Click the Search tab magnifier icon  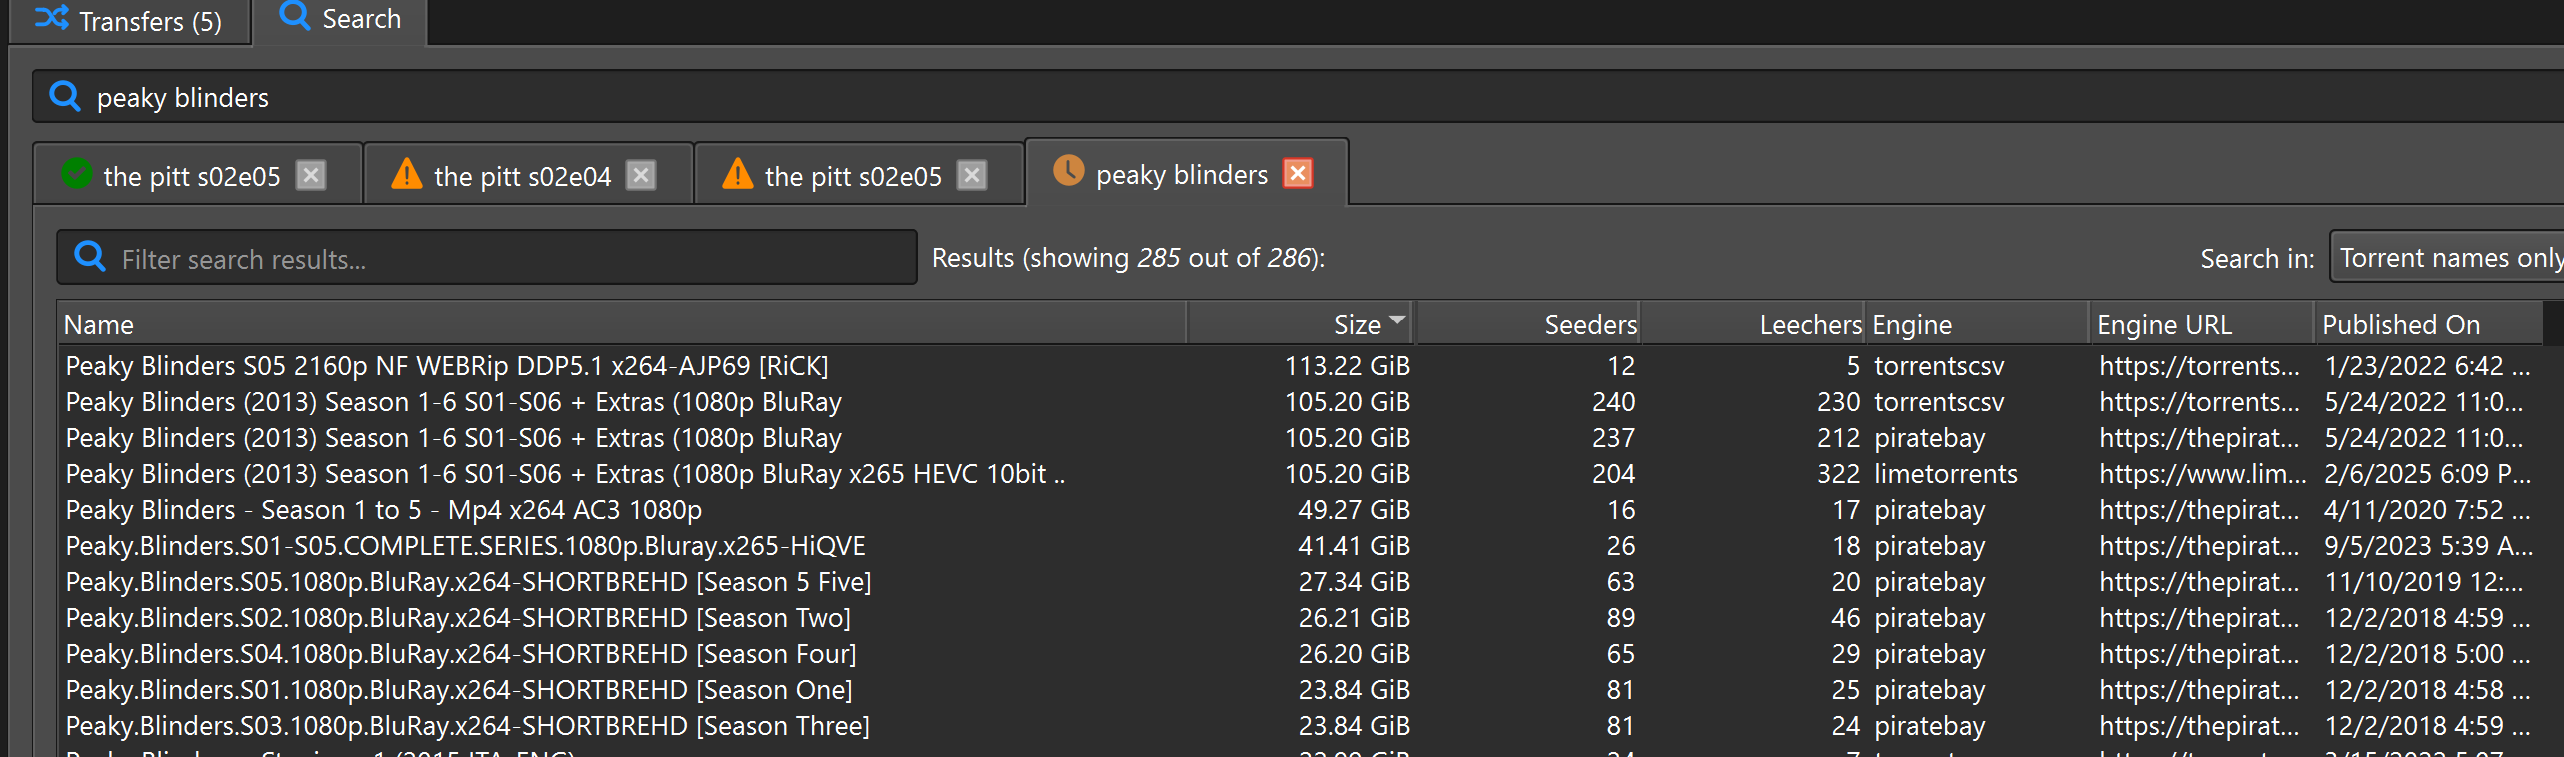pos(295,16)
